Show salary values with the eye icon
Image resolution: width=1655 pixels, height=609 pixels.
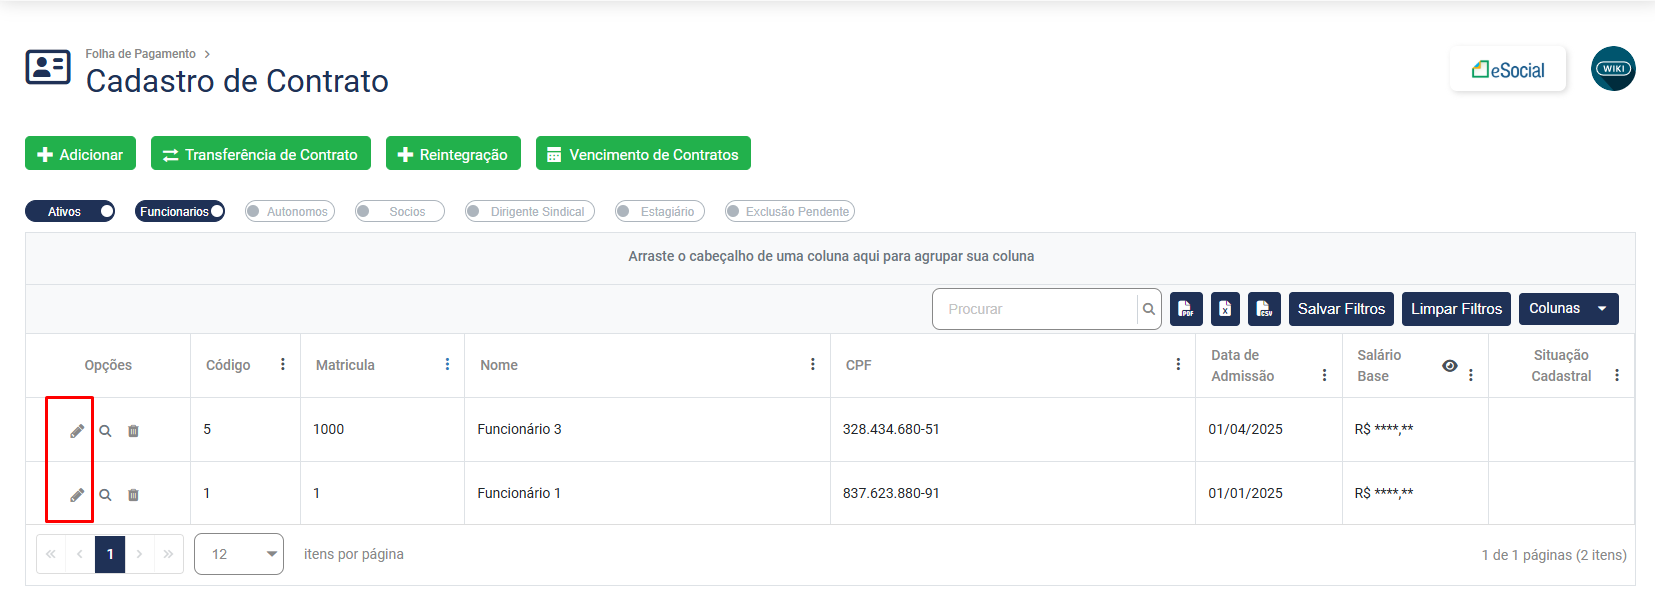click(x=1449, y=366)
